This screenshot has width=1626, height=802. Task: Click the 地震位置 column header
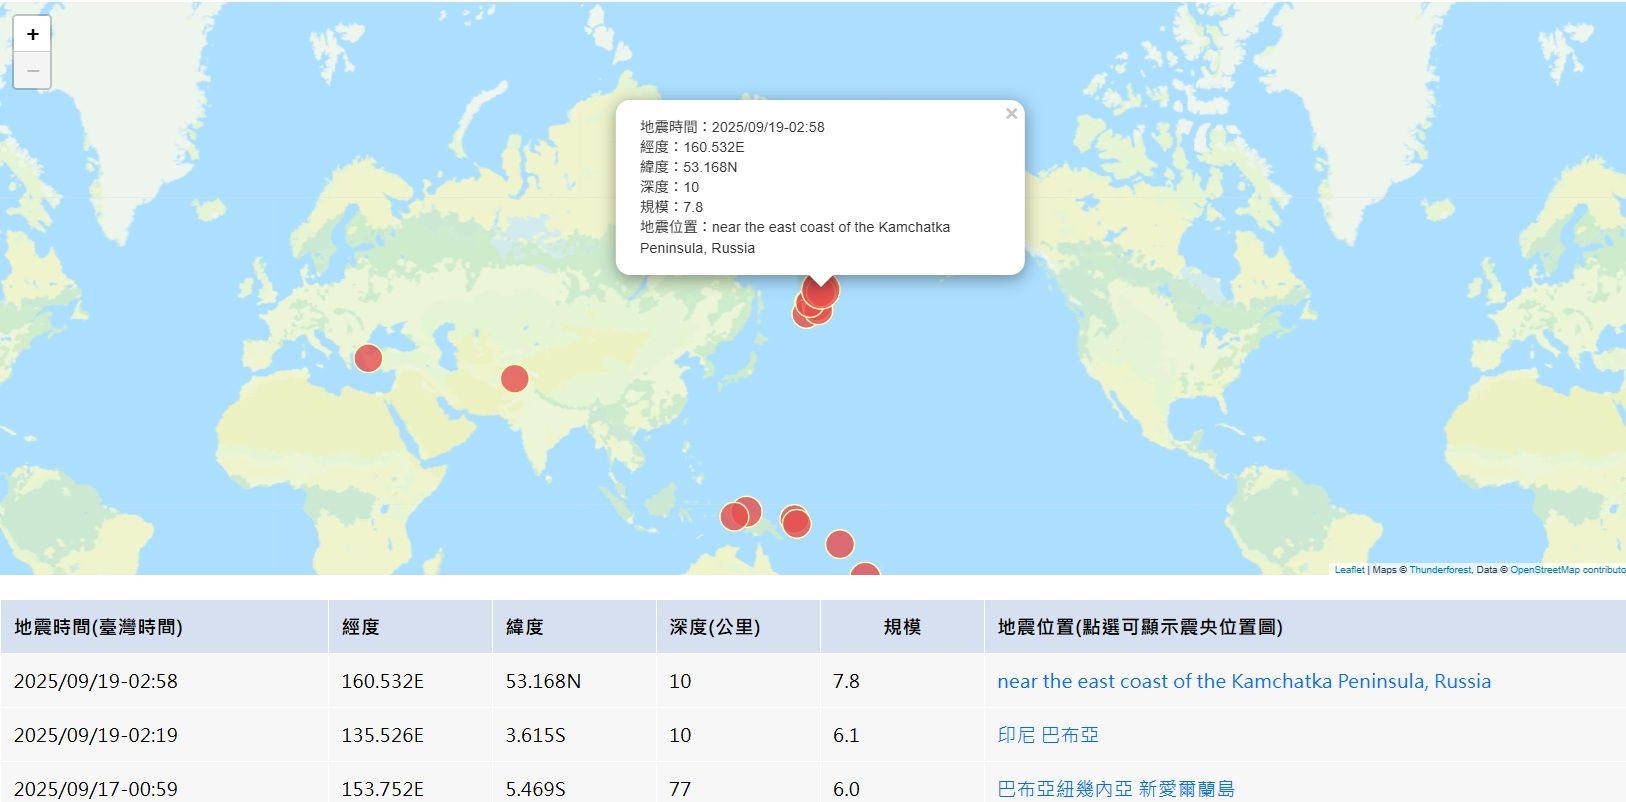(1305, 627)
